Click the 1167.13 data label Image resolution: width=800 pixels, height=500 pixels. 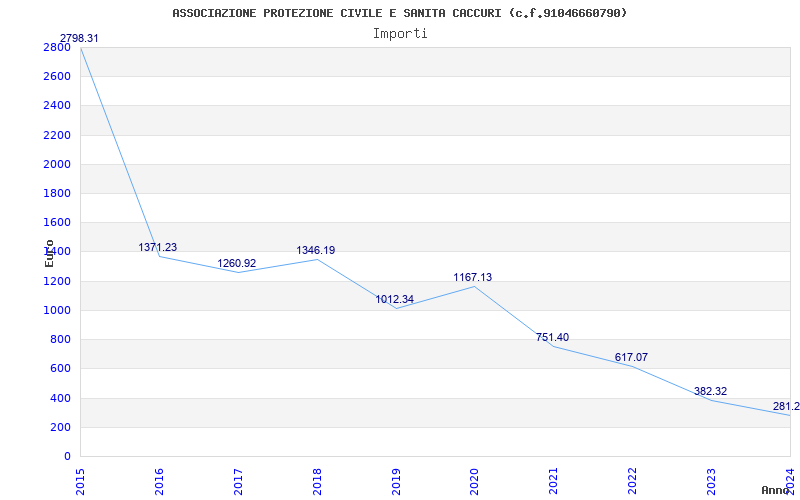473,278
